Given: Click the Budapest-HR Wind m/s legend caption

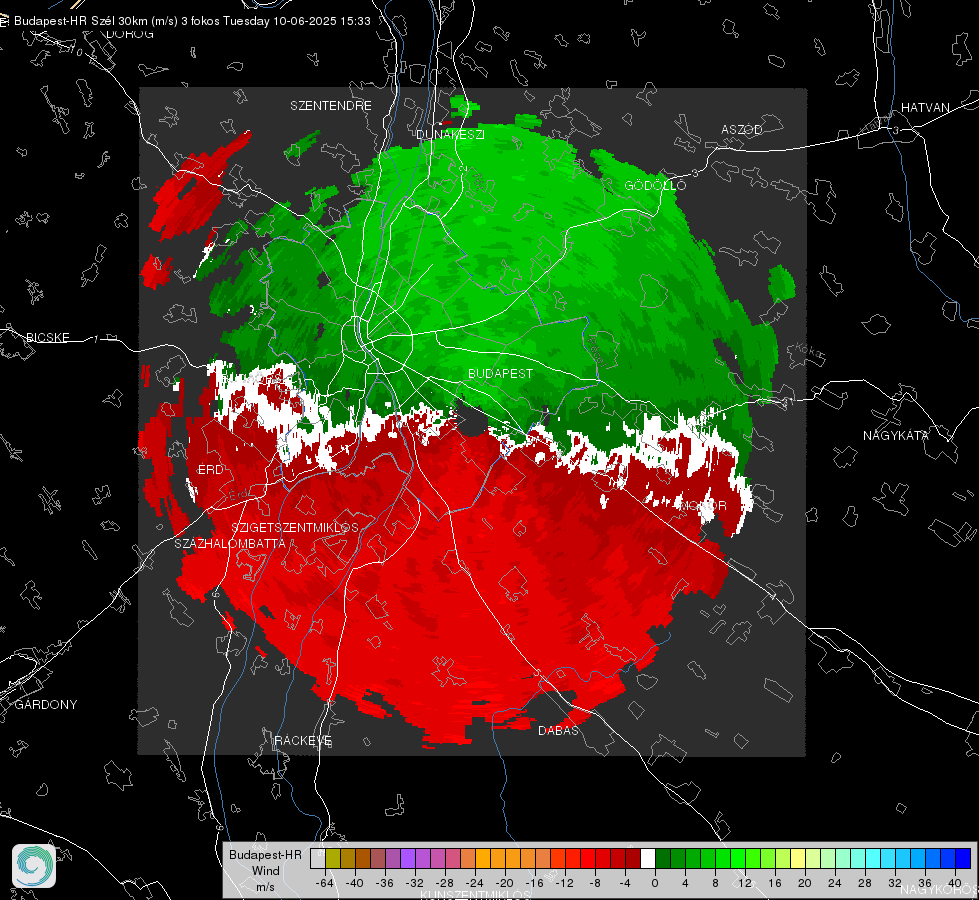Looking at the screenshot, I should pos(265,870).
